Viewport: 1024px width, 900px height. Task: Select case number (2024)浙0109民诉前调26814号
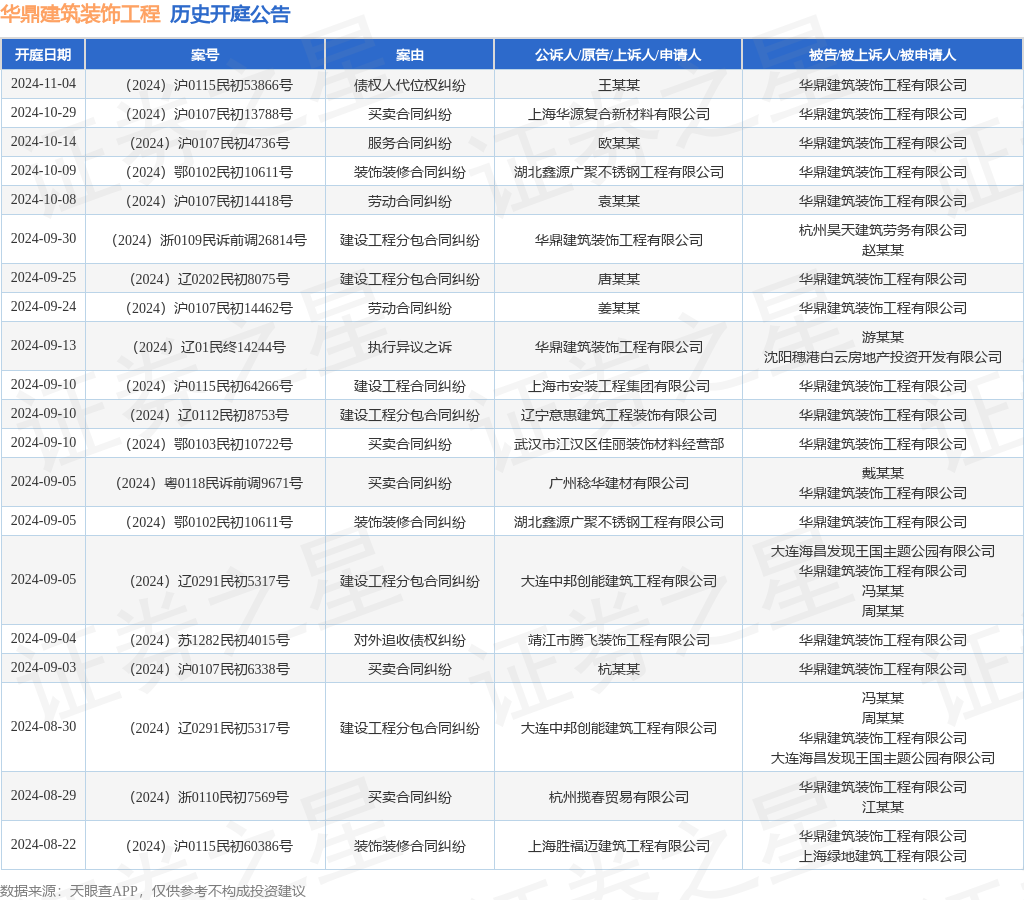[x=209, y=240]
